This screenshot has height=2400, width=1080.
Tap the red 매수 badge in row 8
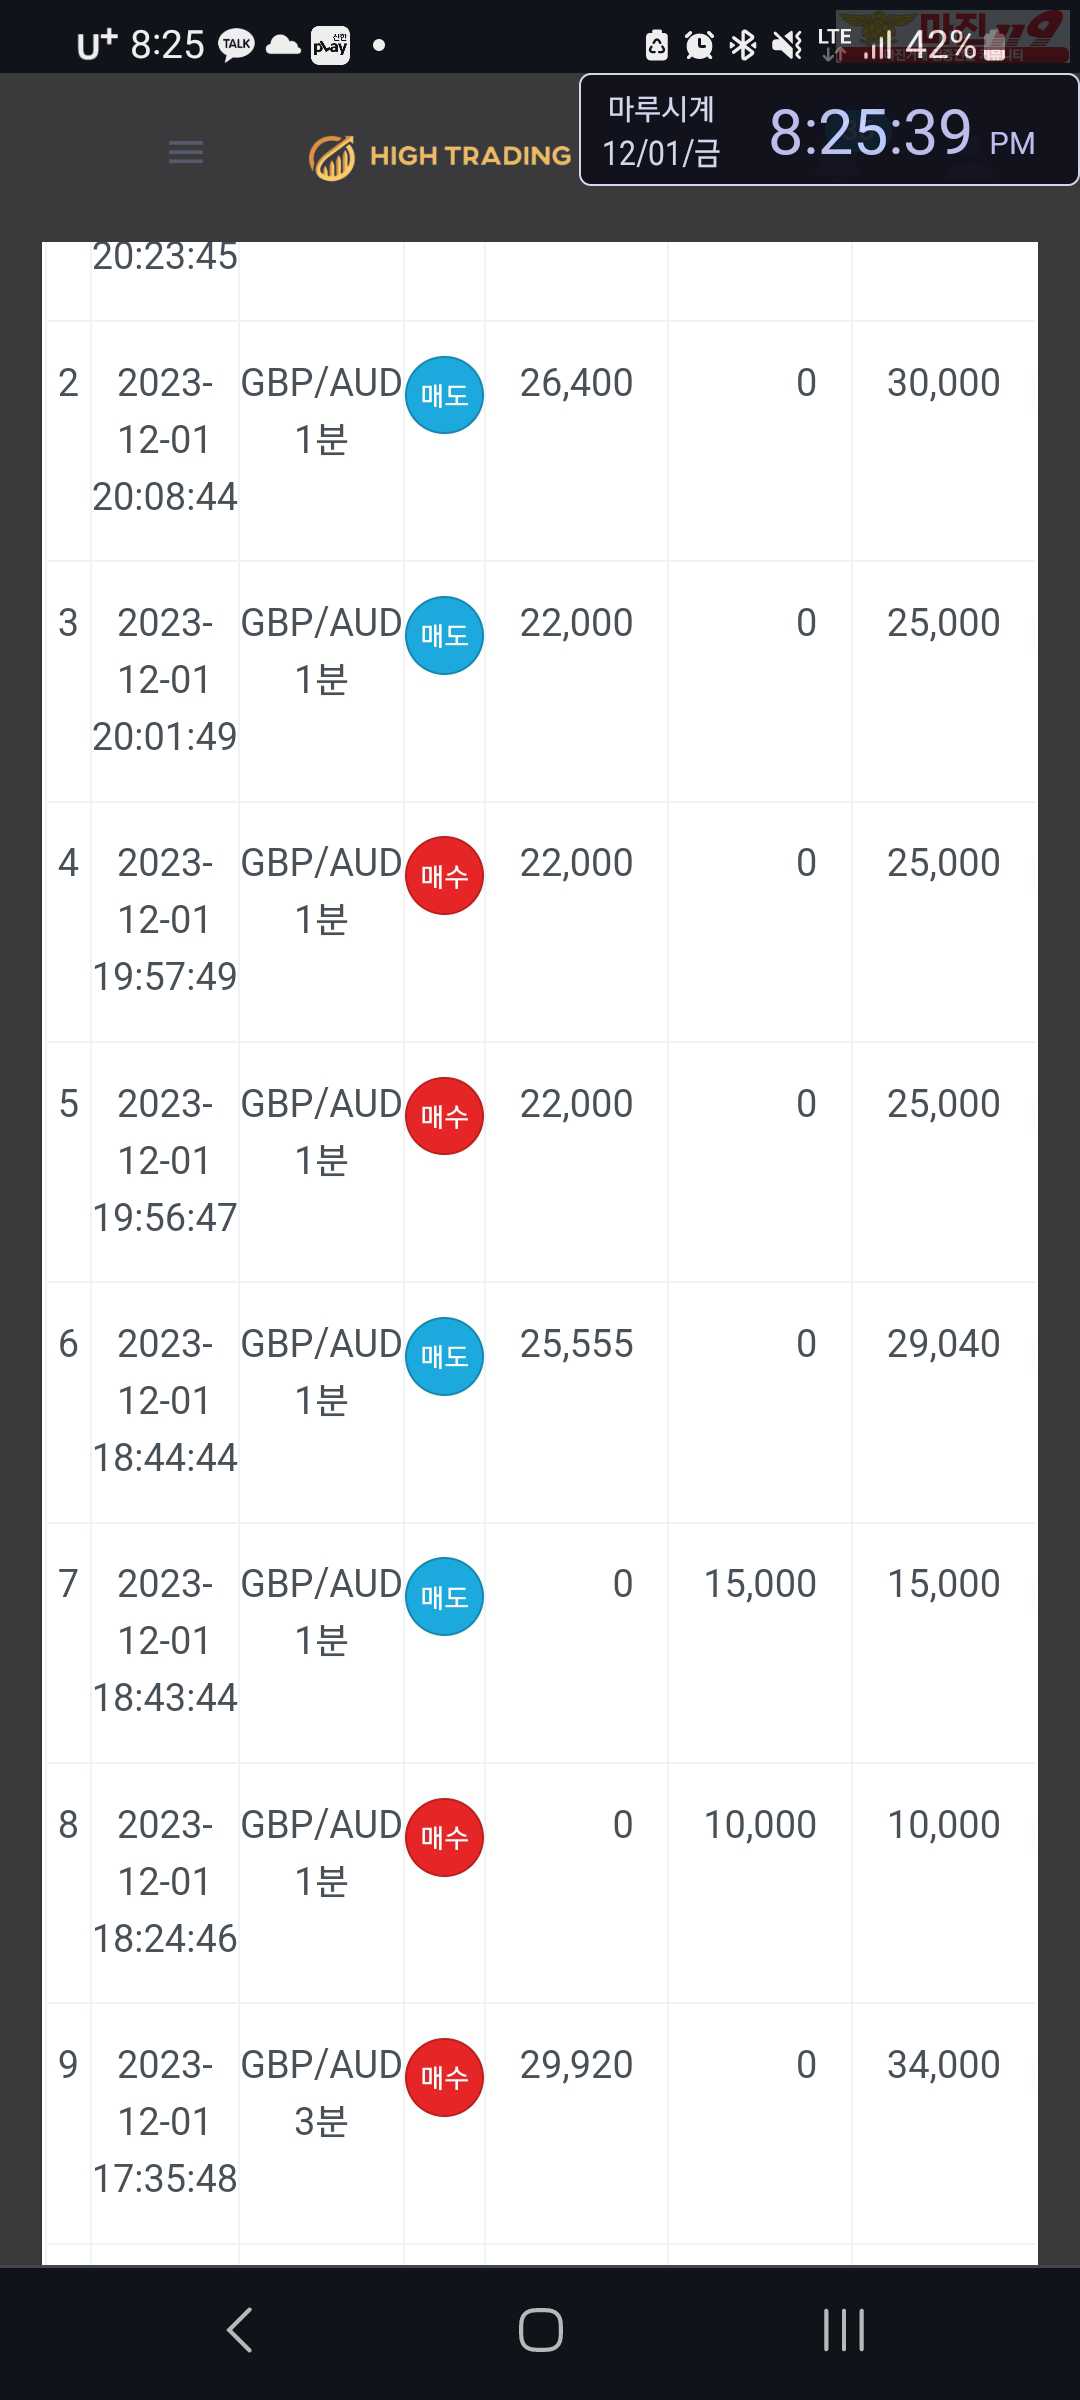444,1837
